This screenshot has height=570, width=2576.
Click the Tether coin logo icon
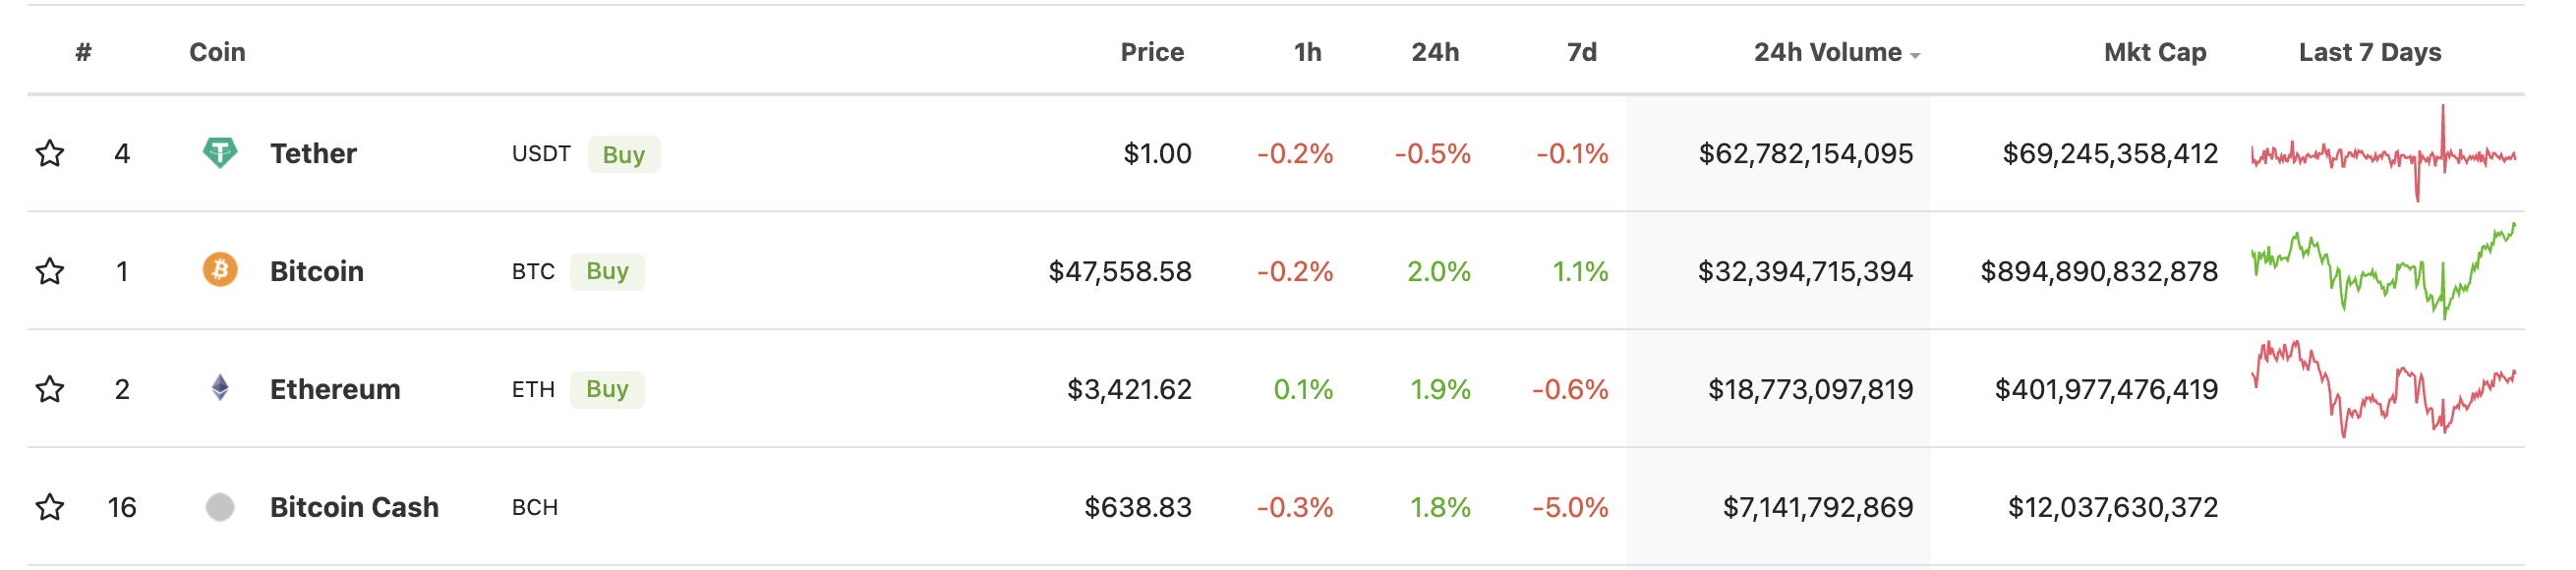[x=220, y=153]
